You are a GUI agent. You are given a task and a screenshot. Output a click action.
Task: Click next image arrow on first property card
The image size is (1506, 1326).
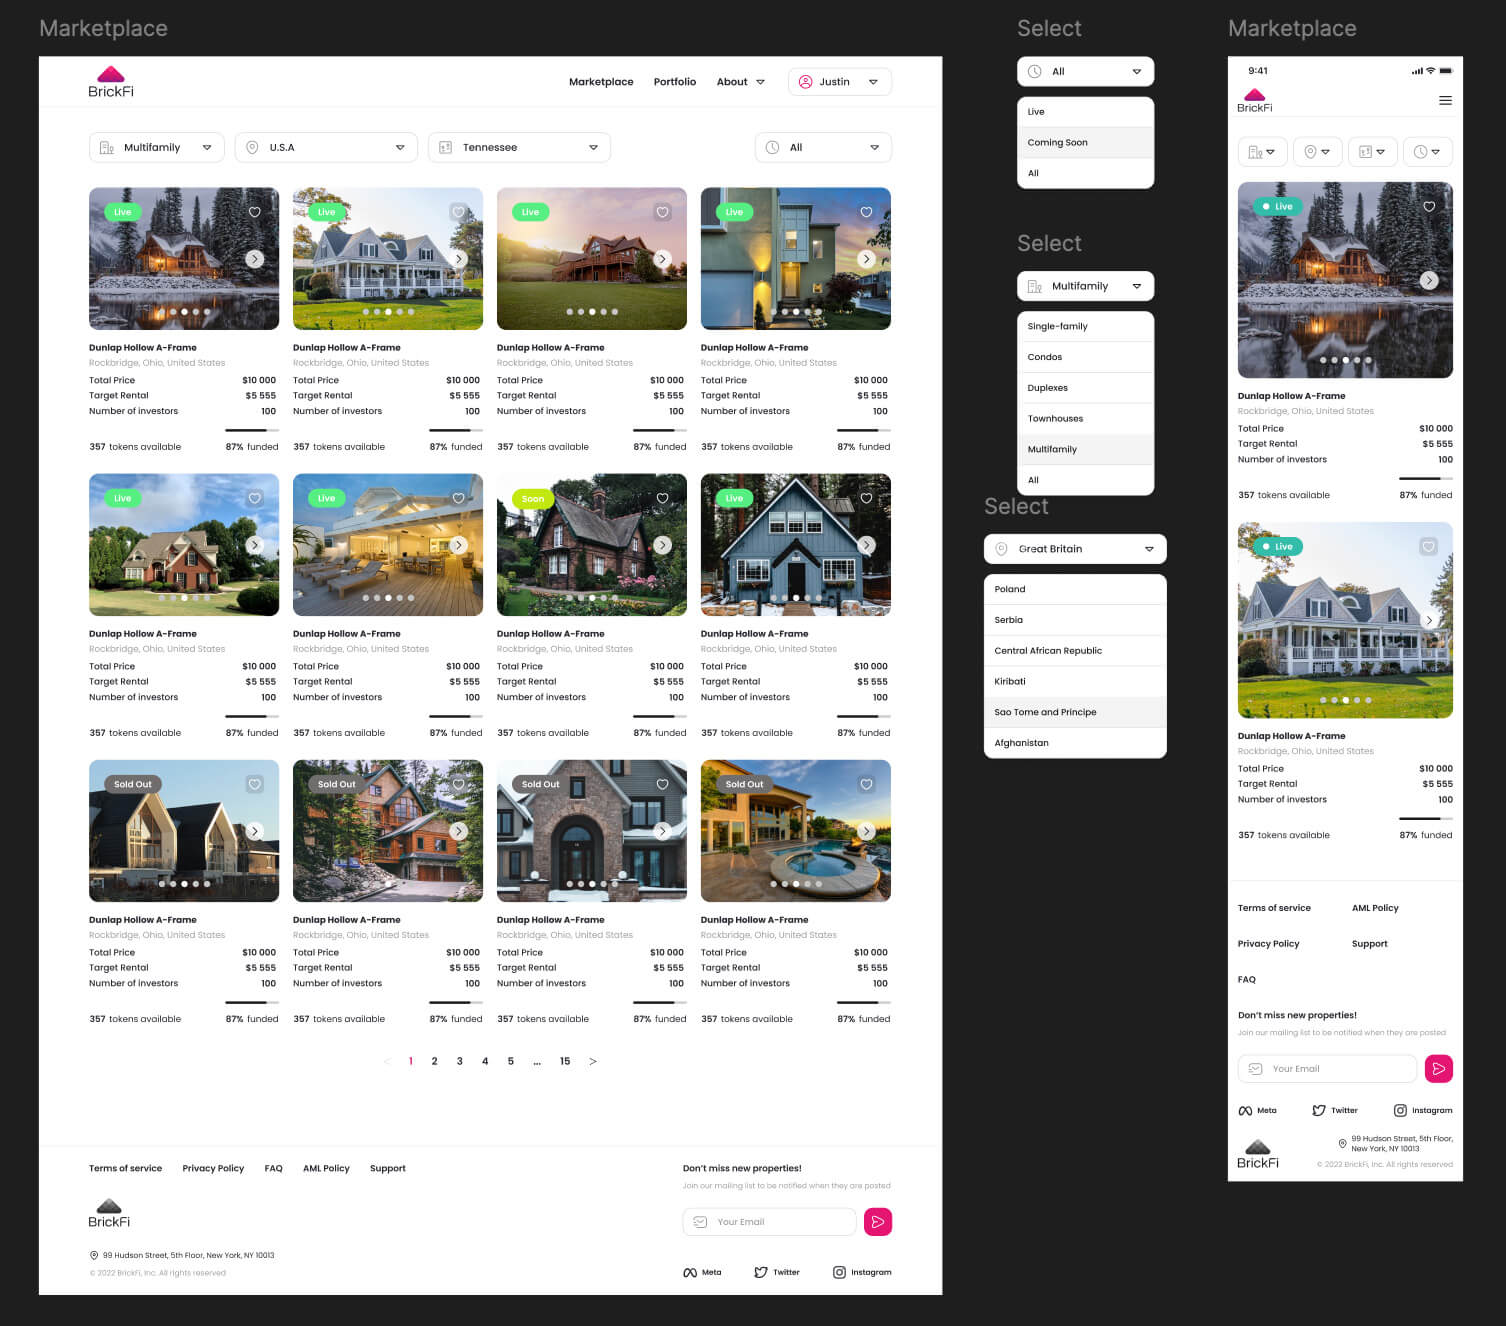(x=255, y=259)
